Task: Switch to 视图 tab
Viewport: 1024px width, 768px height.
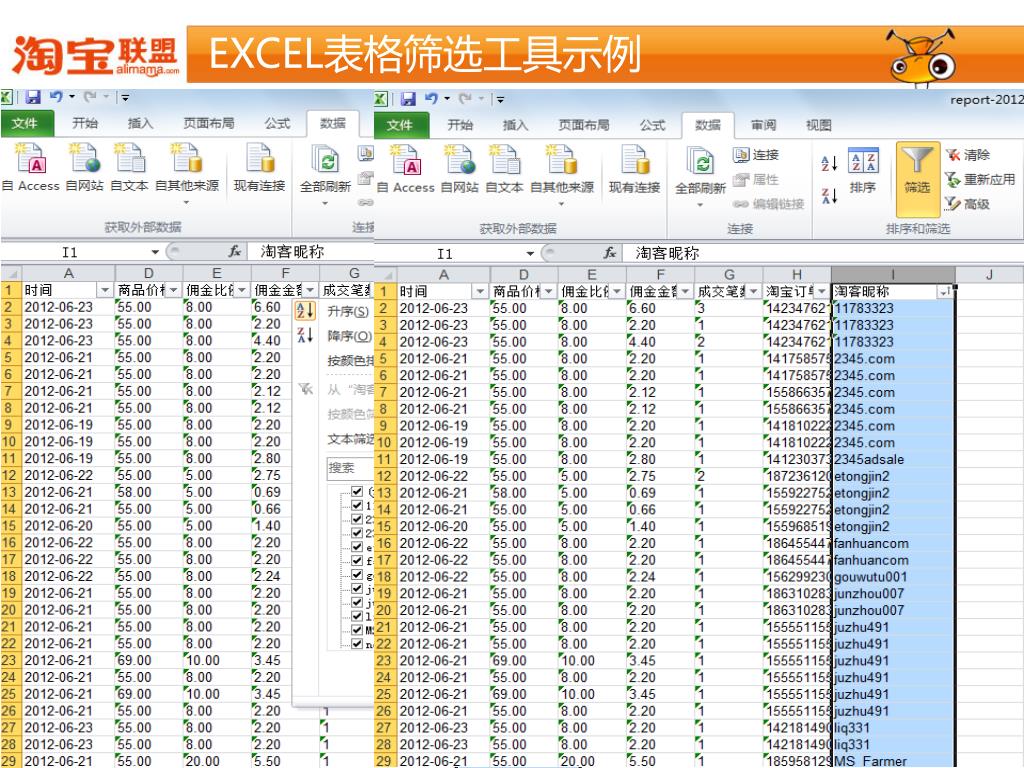Action: click(818, 125)
